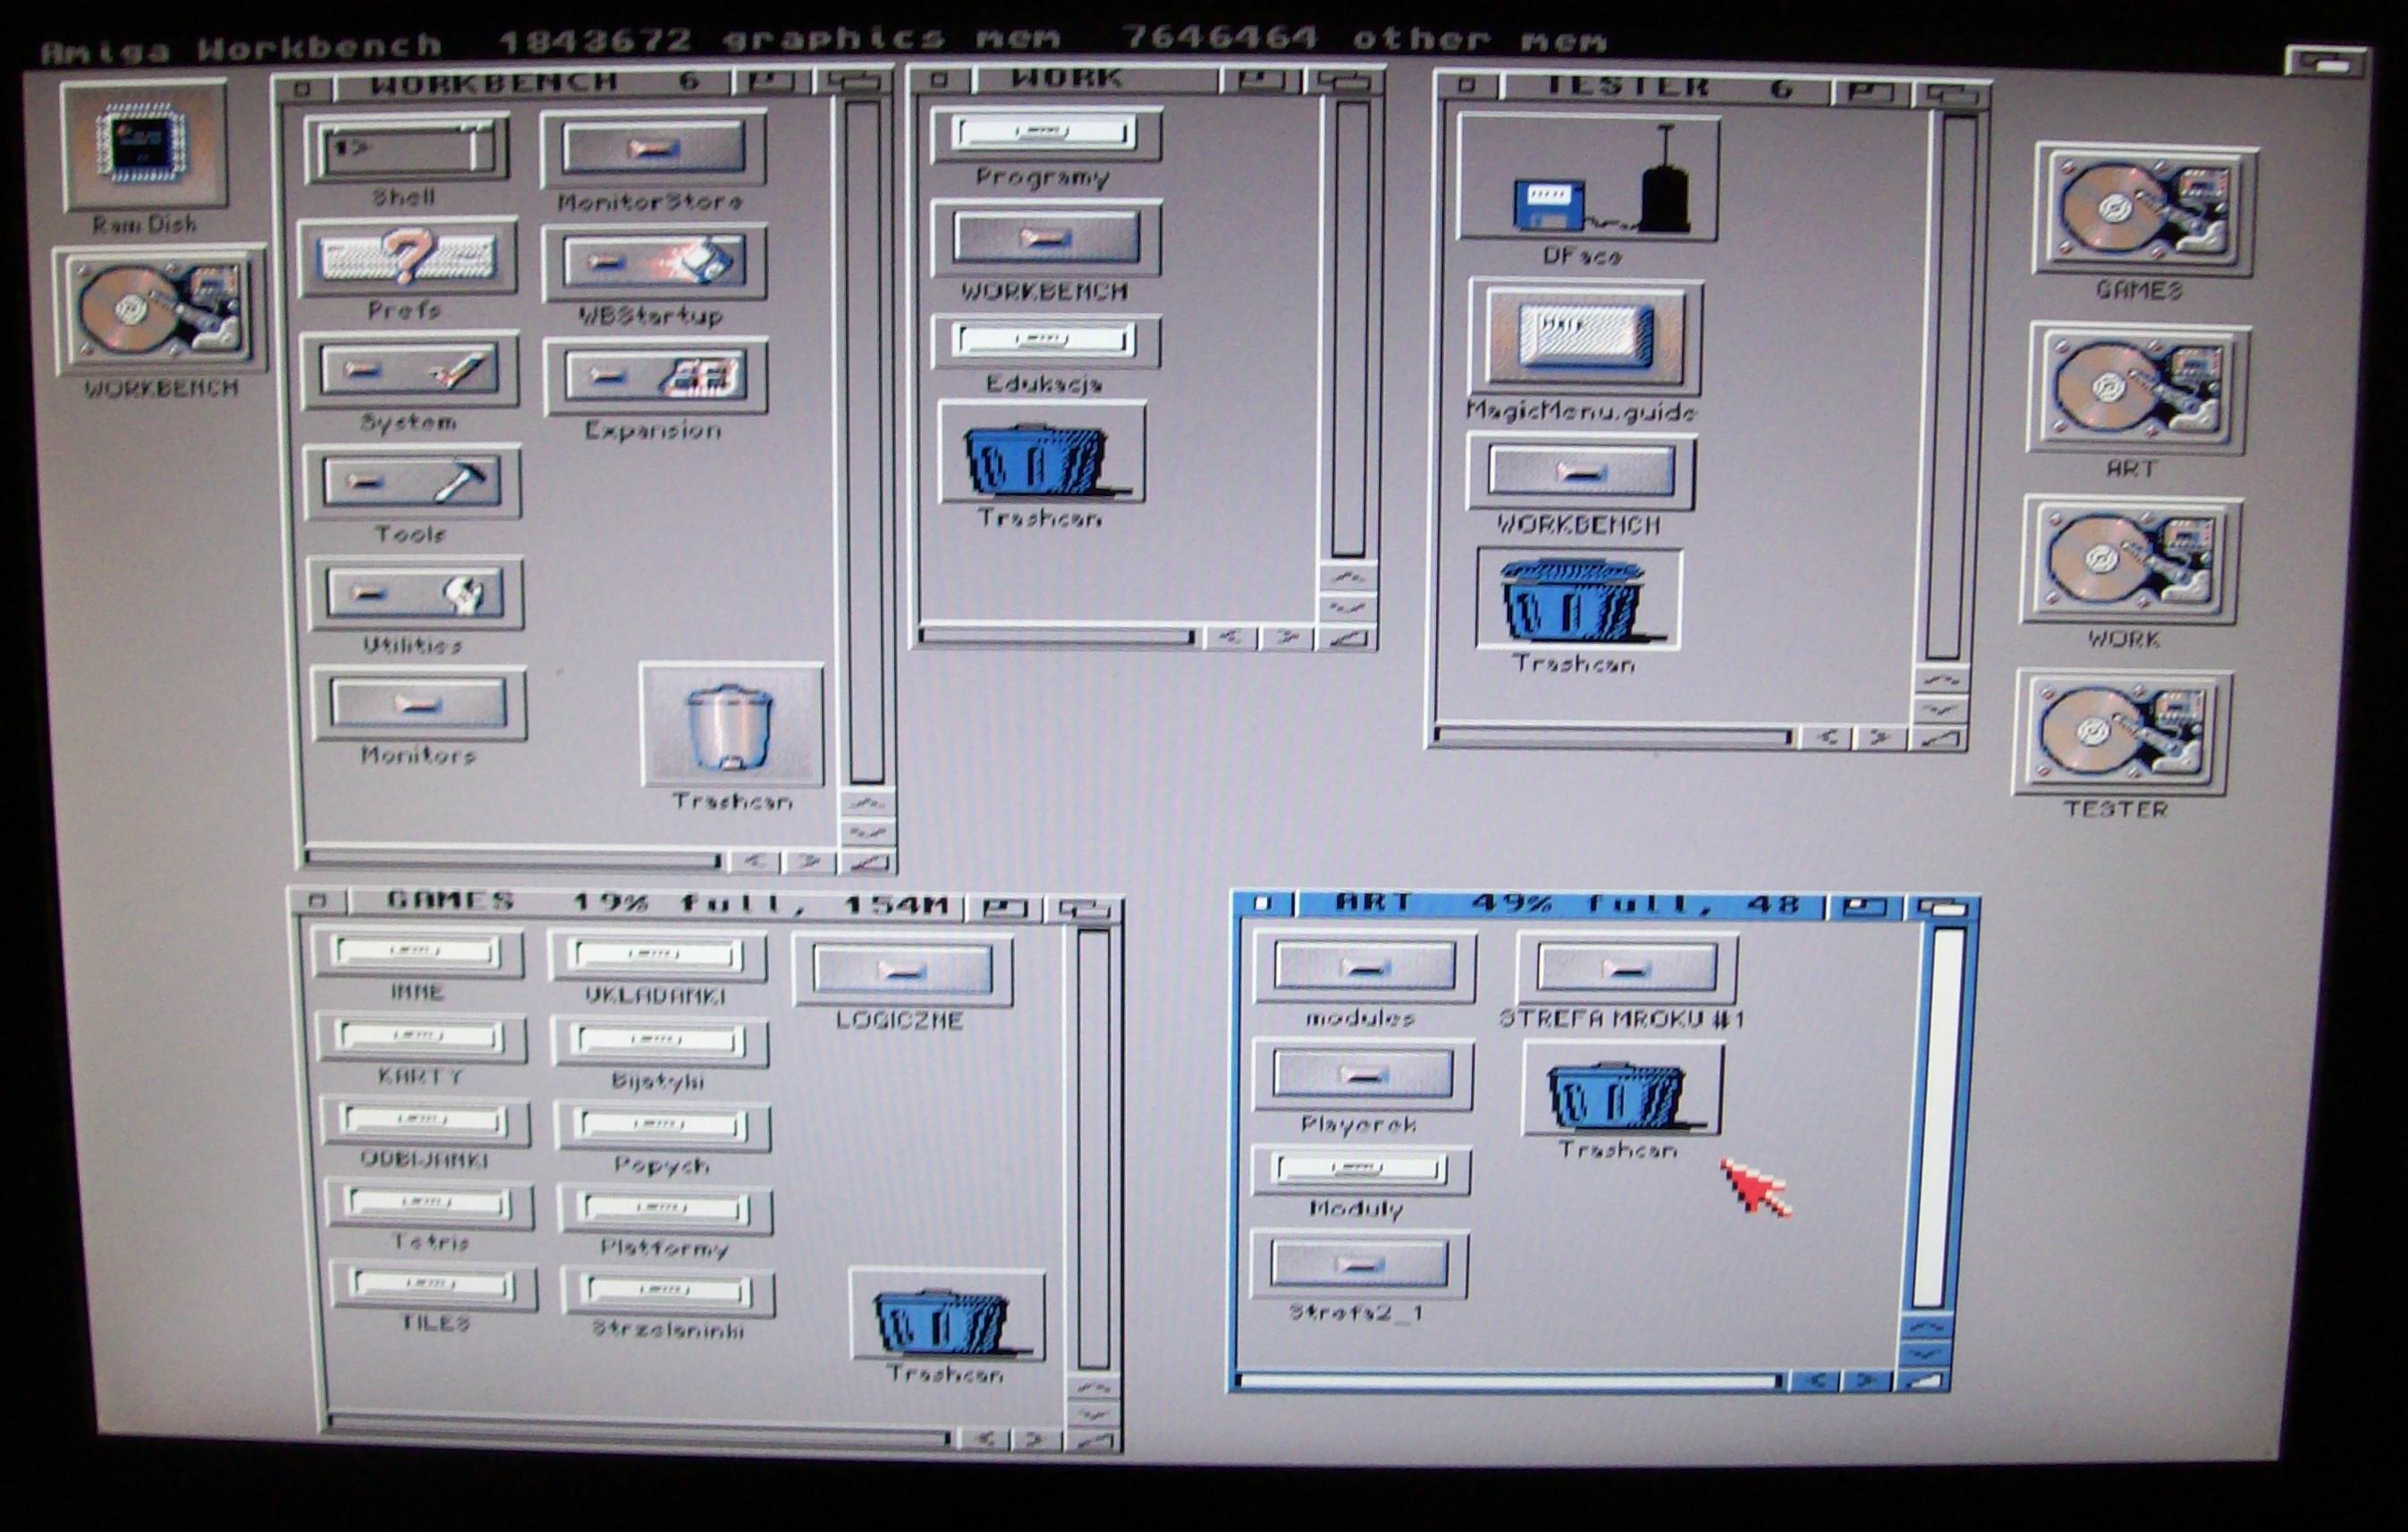The height and width of the screenshot is (1532, 2408).
Task: Select the Utilities drawer icon
Action: [415, 594]
